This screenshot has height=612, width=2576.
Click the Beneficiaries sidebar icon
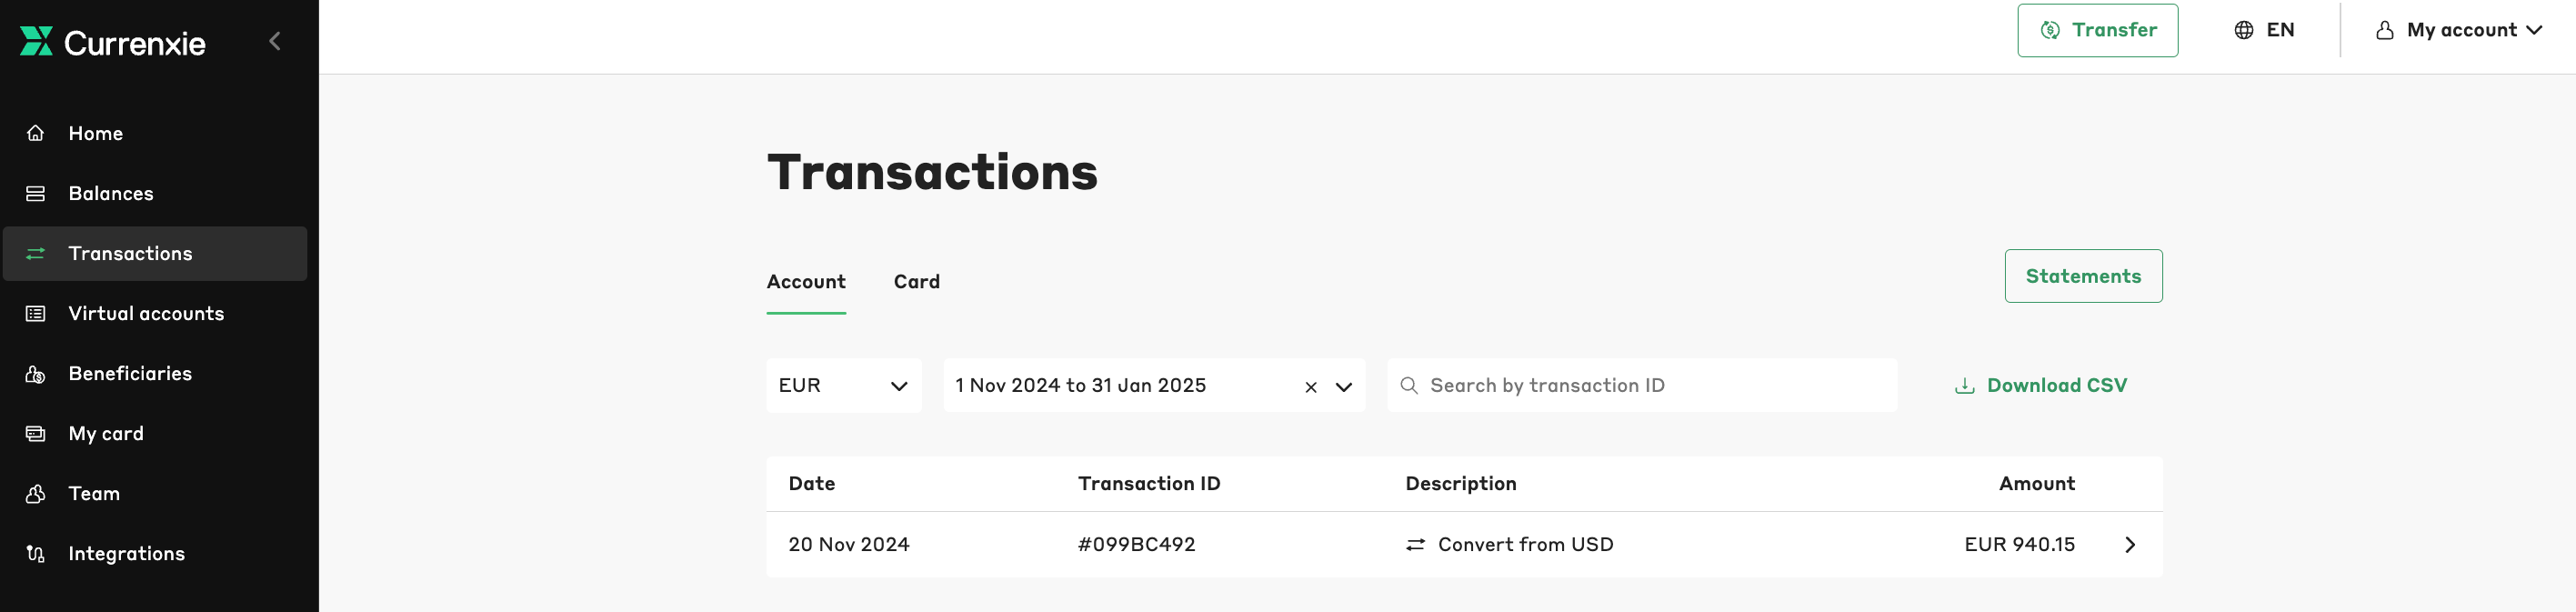click(x=36, y=373)
